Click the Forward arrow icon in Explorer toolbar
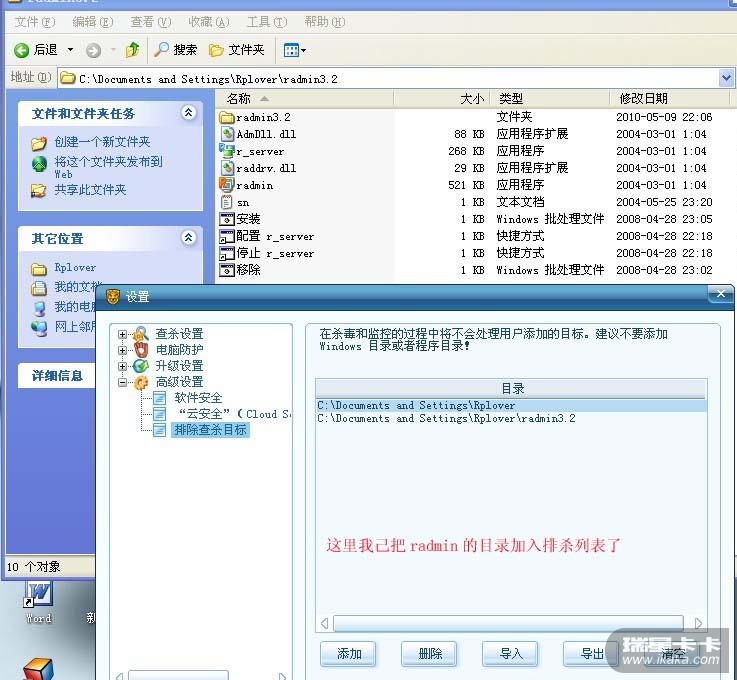737x680 pixels. (93, 50)
